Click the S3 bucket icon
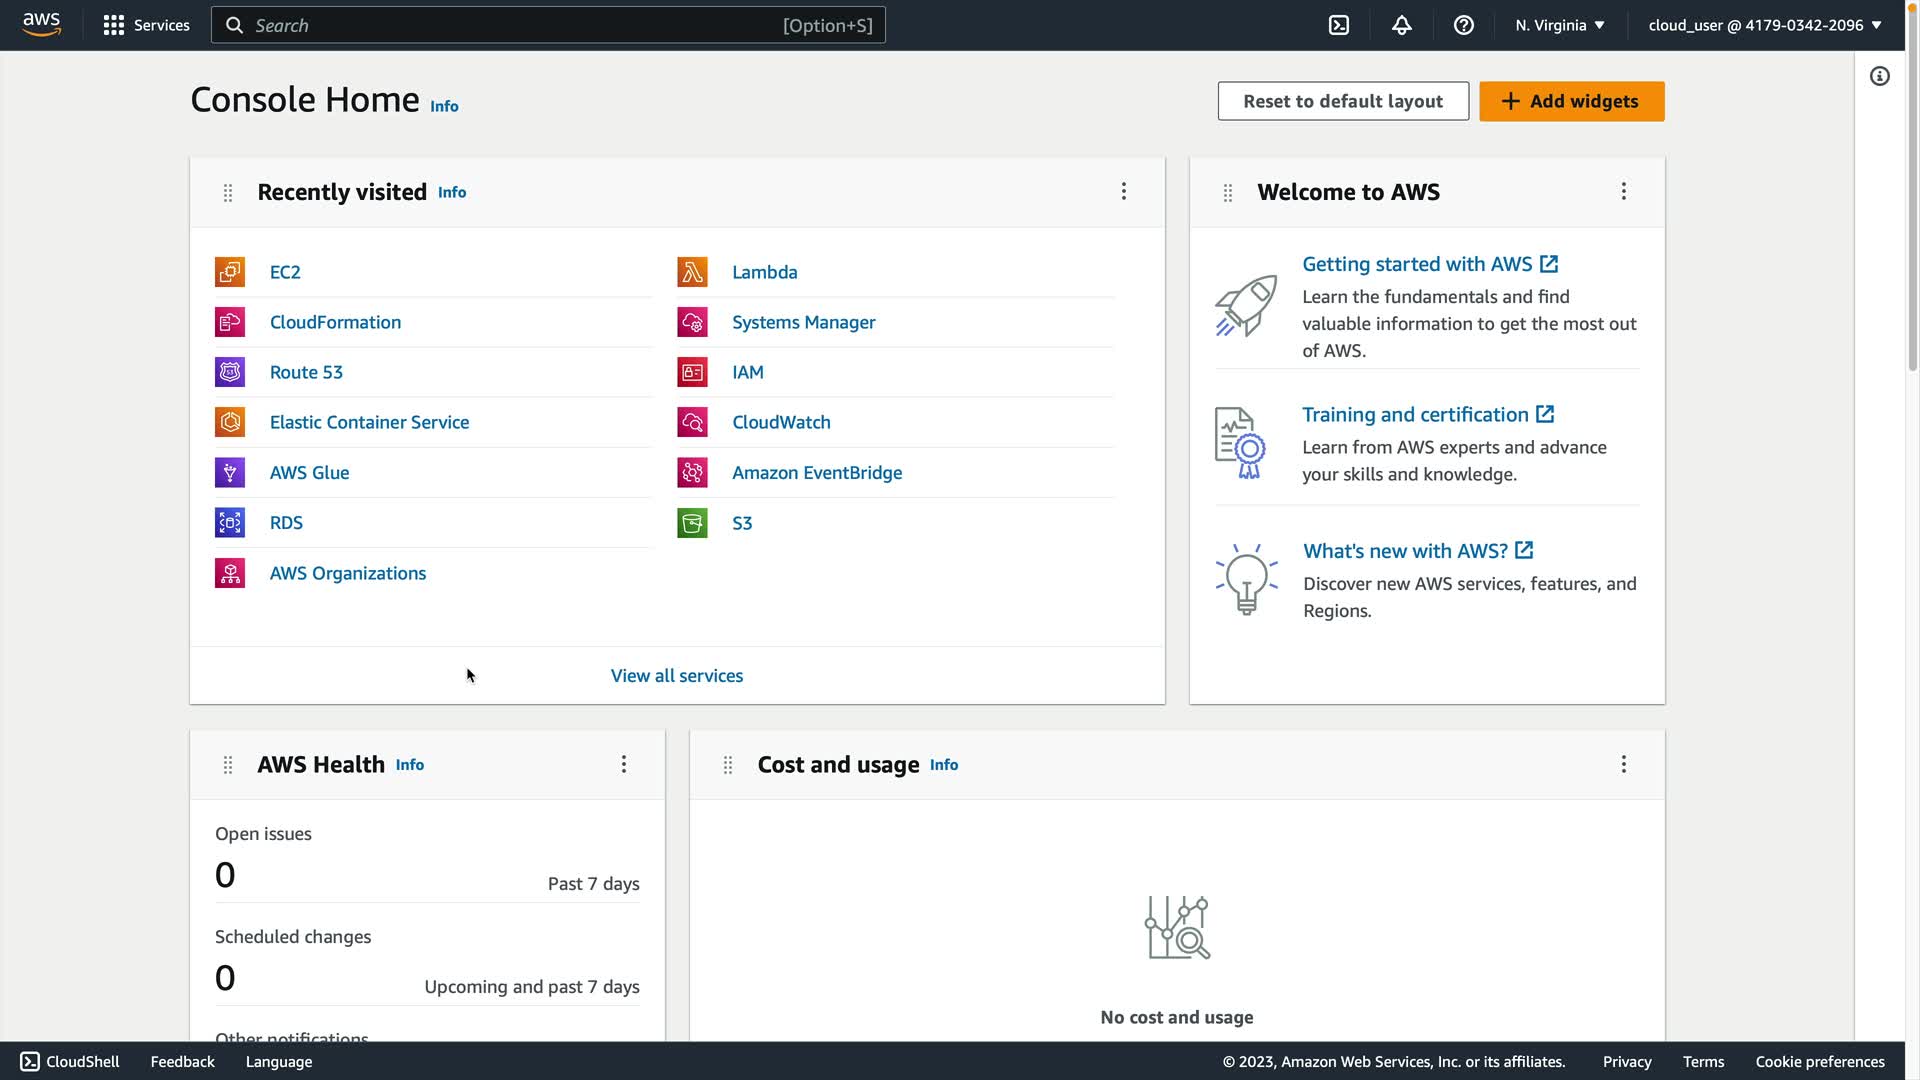Image resolution: width=1920 pixels, height=1080 pixels. pos(692,523)
